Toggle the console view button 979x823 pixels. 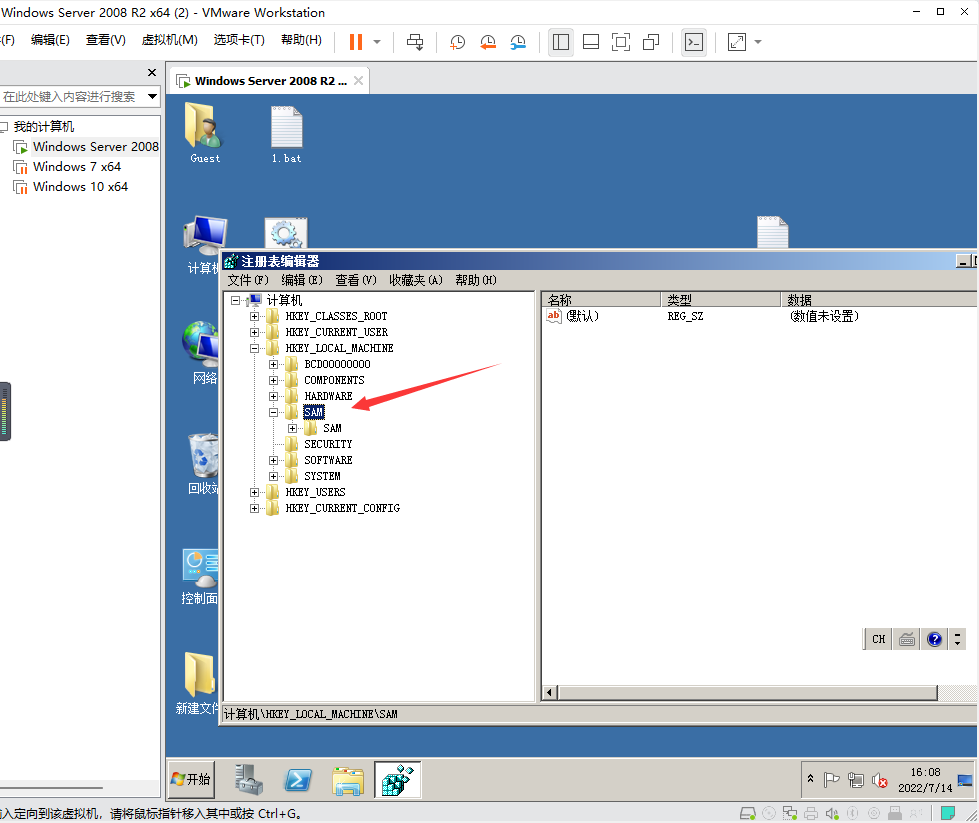pyautogui.click(x=694, y=42)
